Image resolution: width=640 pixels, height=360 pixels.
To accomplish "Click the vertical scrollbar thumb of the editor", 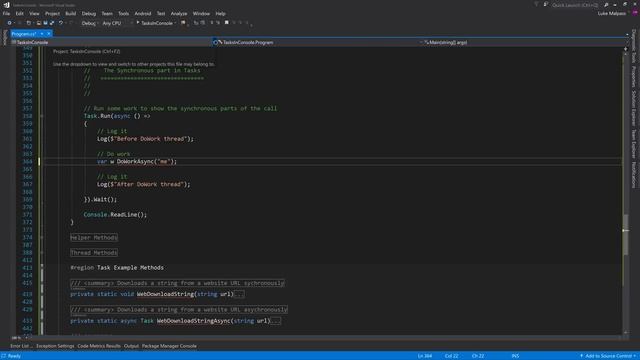I will pyautogui.click(x=625, y=234).
